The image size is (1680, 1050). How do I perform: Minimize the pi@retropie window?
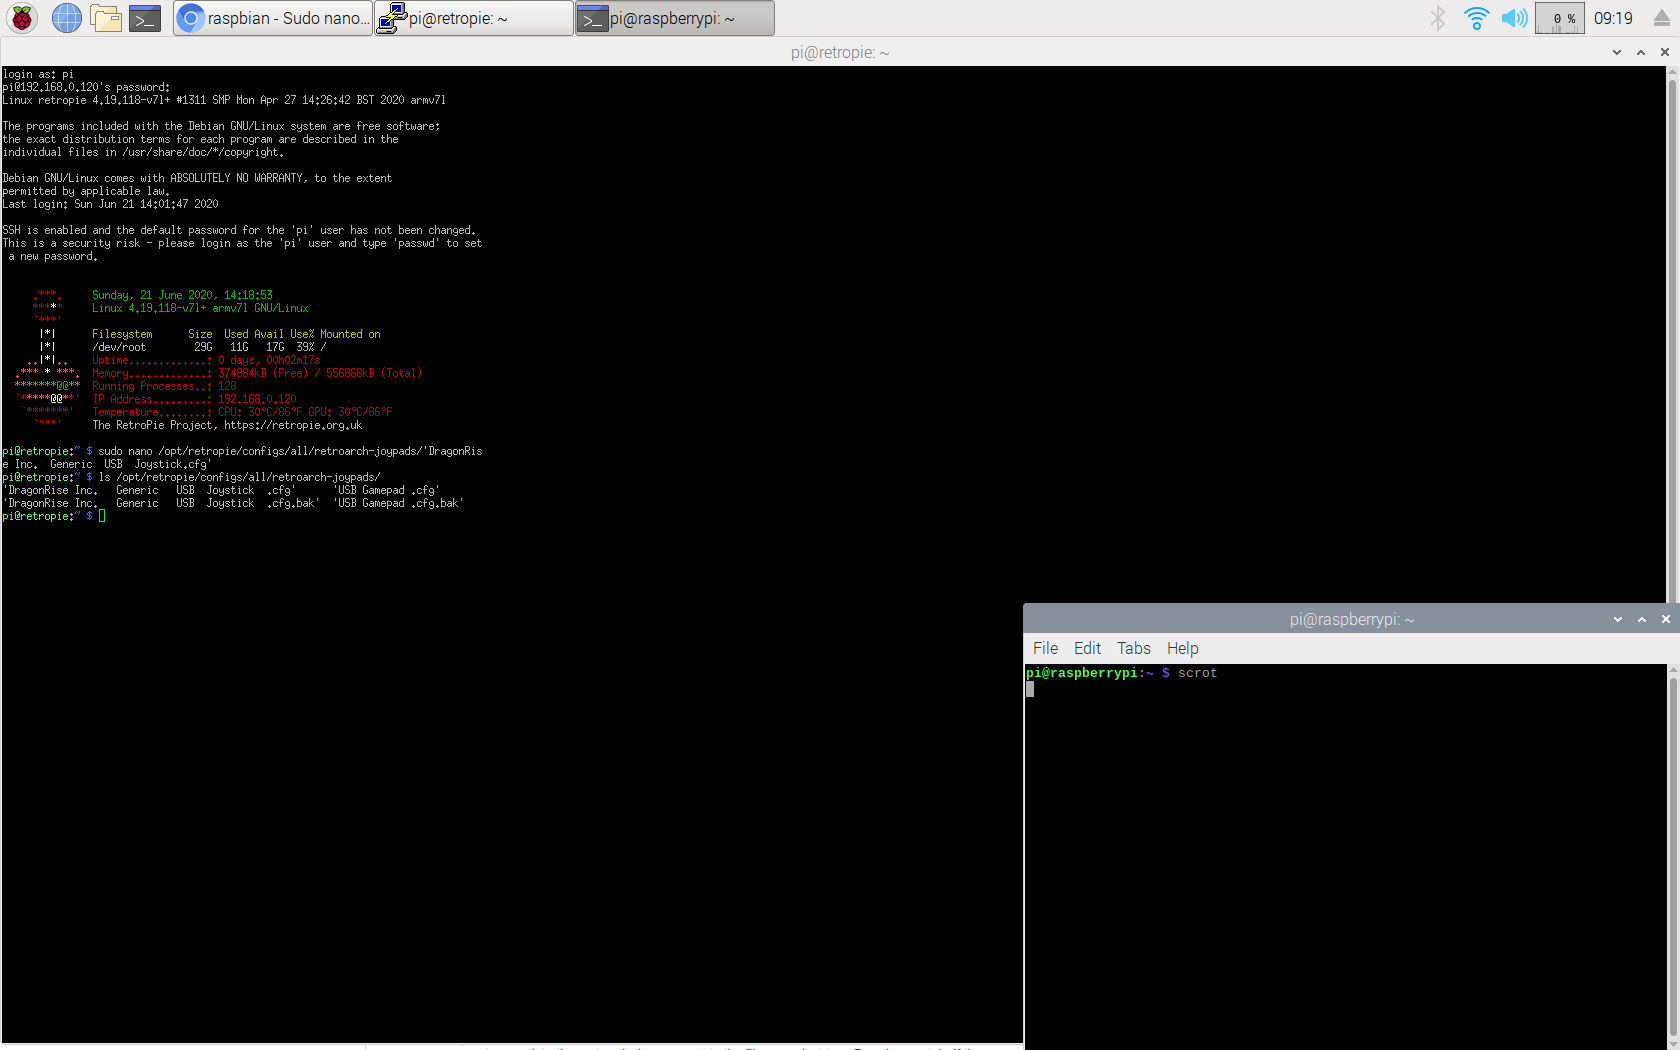1617,52
